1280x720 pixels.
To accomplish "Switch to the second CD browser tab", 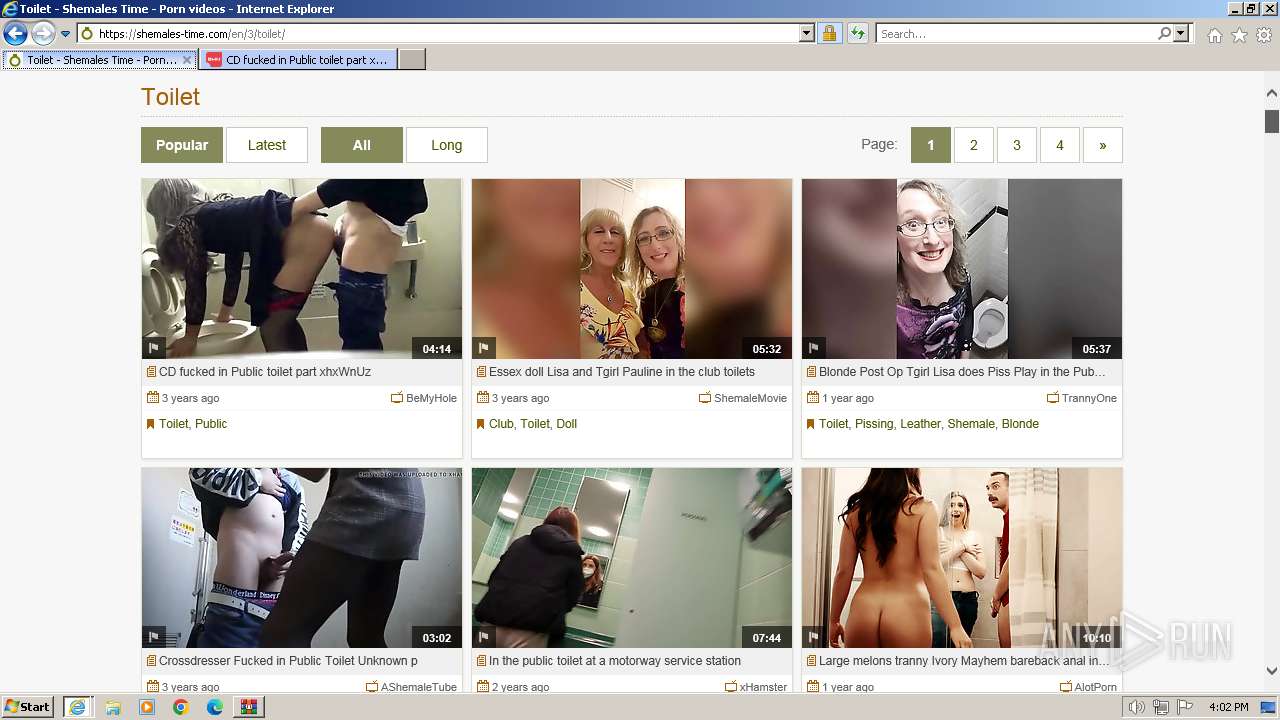I will (297, 60).
